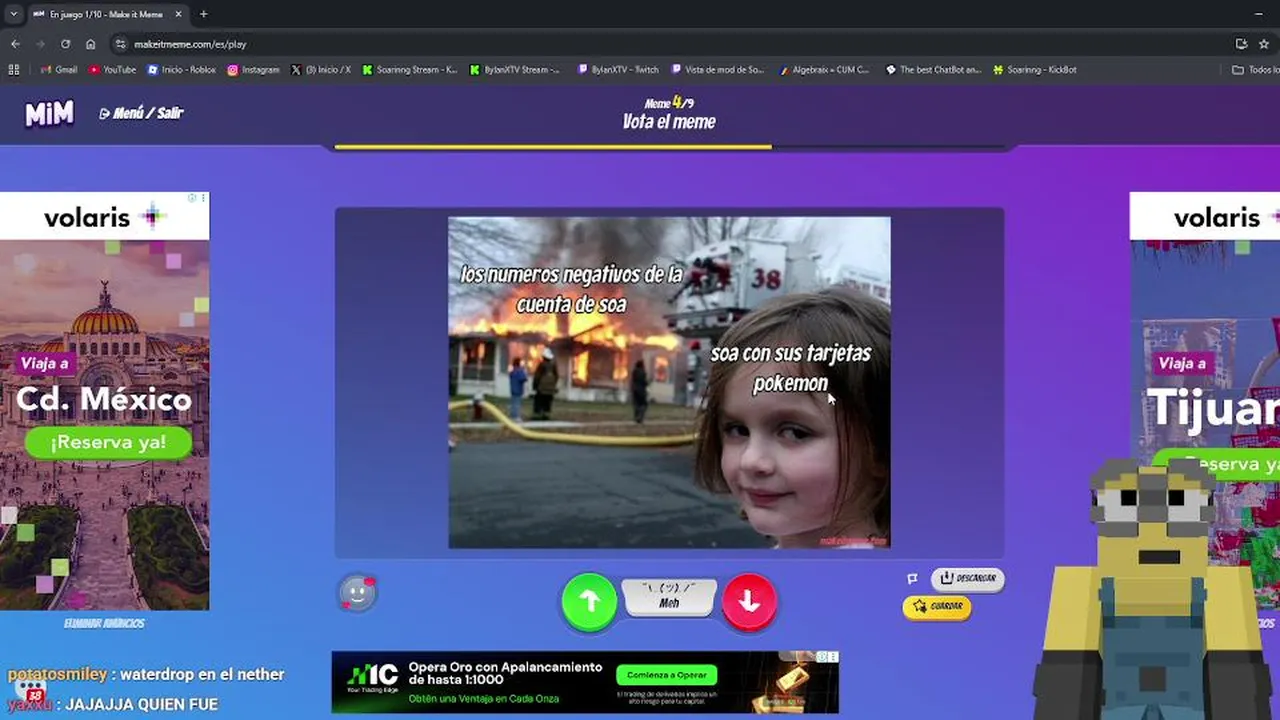The image size is (1280, 720).
Task: Open the Todos los bookmarks folder
Action: coord(1255,70)
